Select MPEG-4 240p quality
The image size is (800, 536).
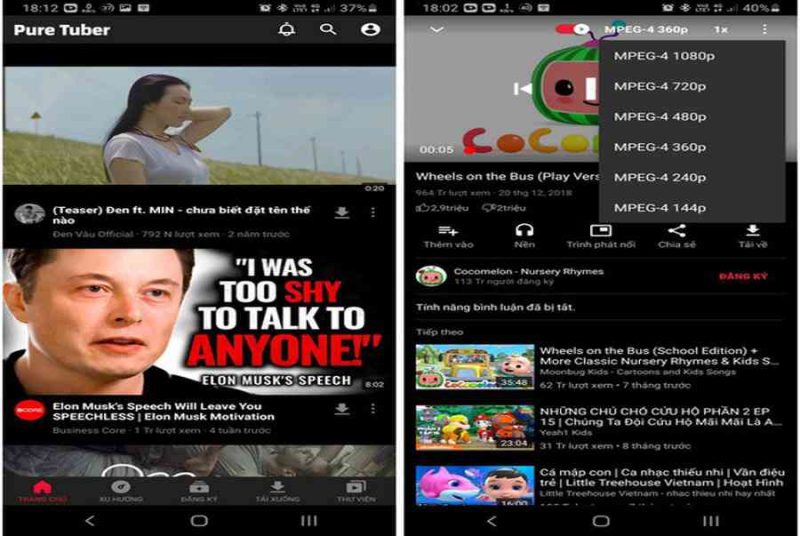692,177
